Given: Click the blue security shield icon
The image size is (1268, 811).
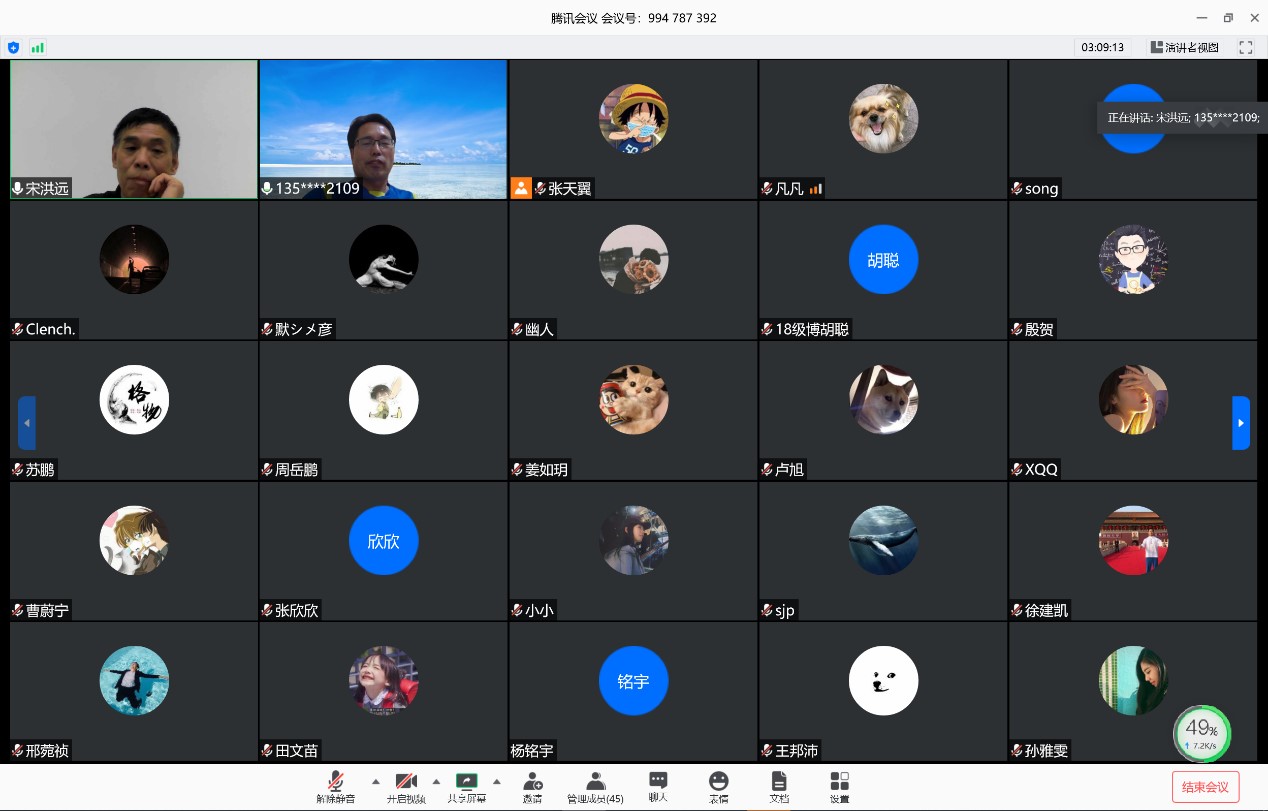Looking at the screenshot, I should tap(13, 47).
